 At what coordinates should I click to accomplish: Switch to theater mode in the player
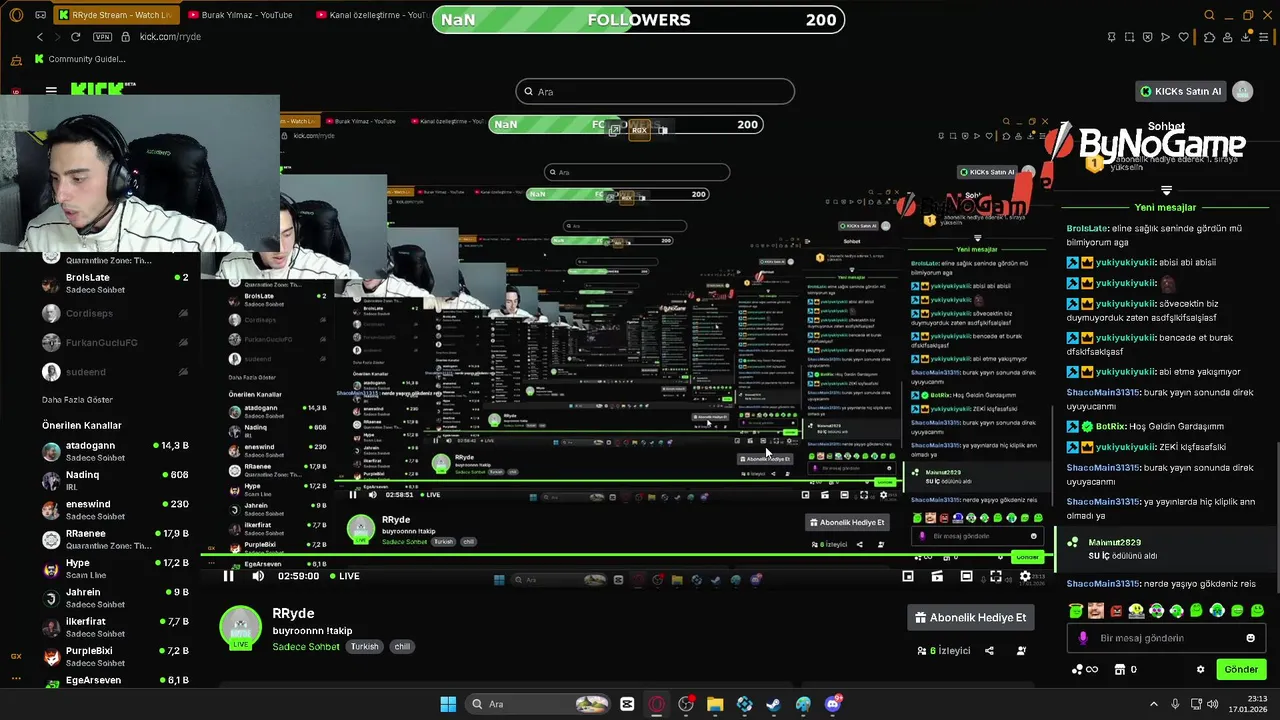tap(966, 576)
